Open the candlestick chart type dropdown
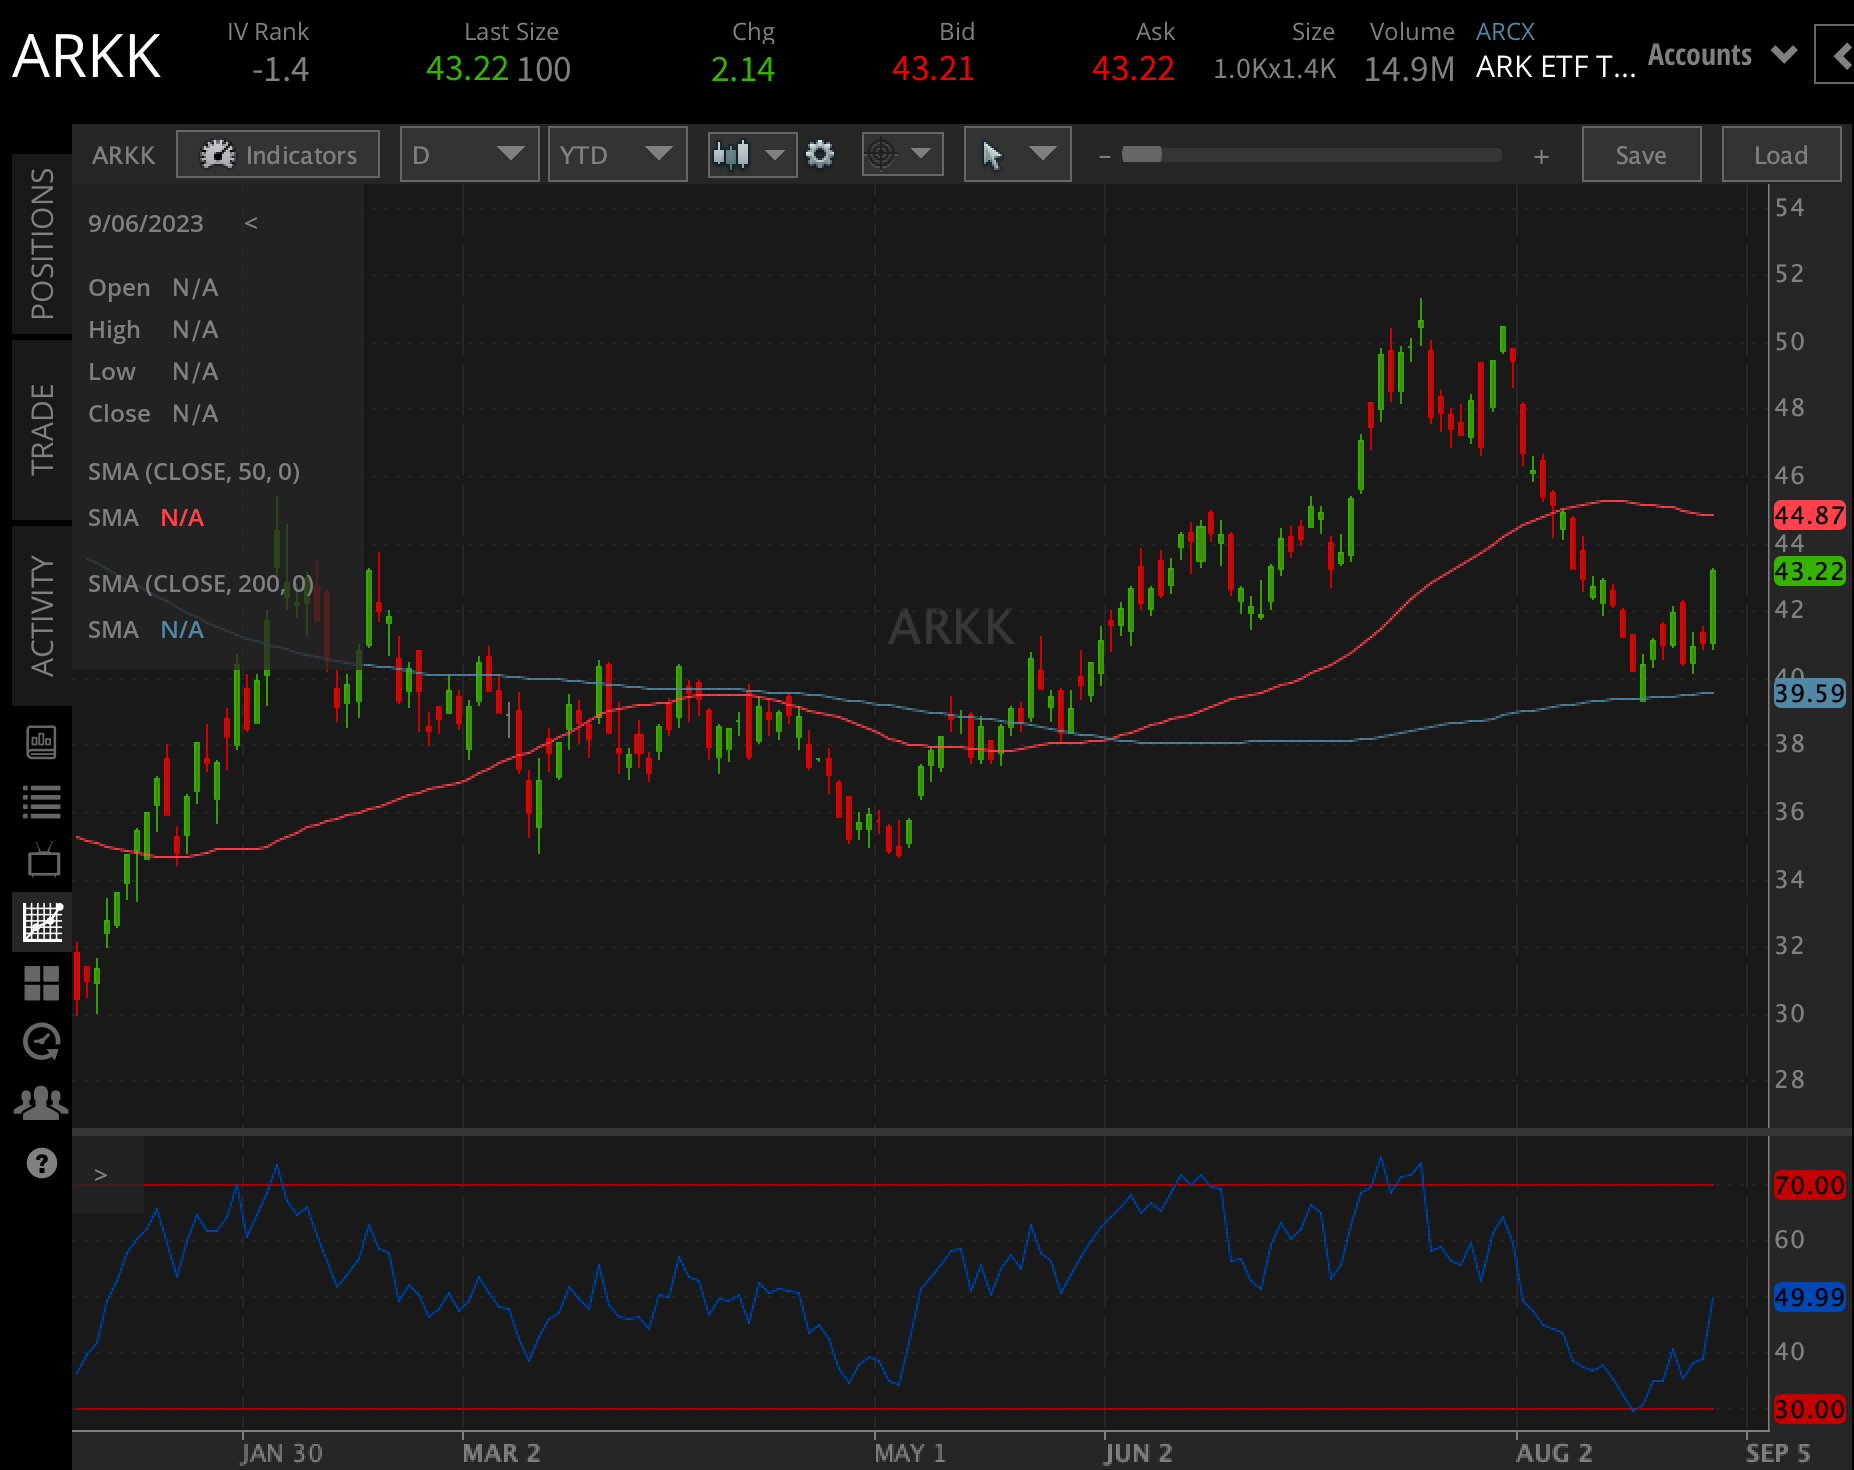The width and height of the screenshot is (1854, 1470). tap(752, 155)
